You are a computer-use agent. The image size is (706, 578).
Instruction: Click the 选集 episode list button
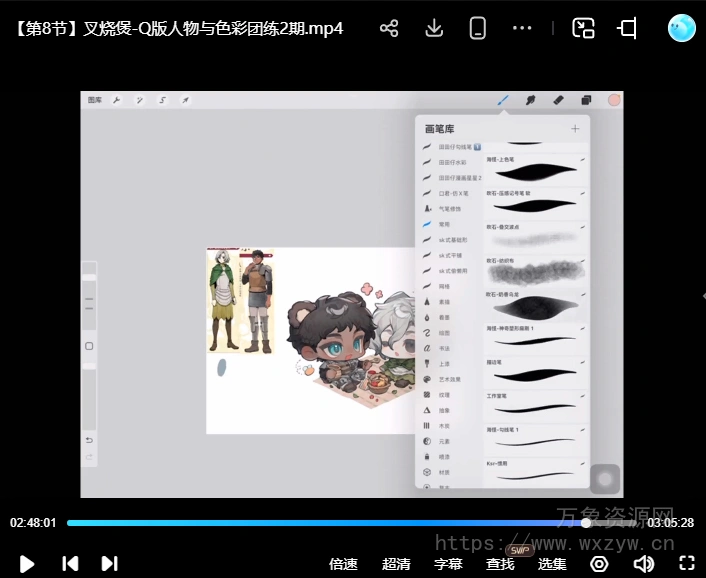[552, 564]
